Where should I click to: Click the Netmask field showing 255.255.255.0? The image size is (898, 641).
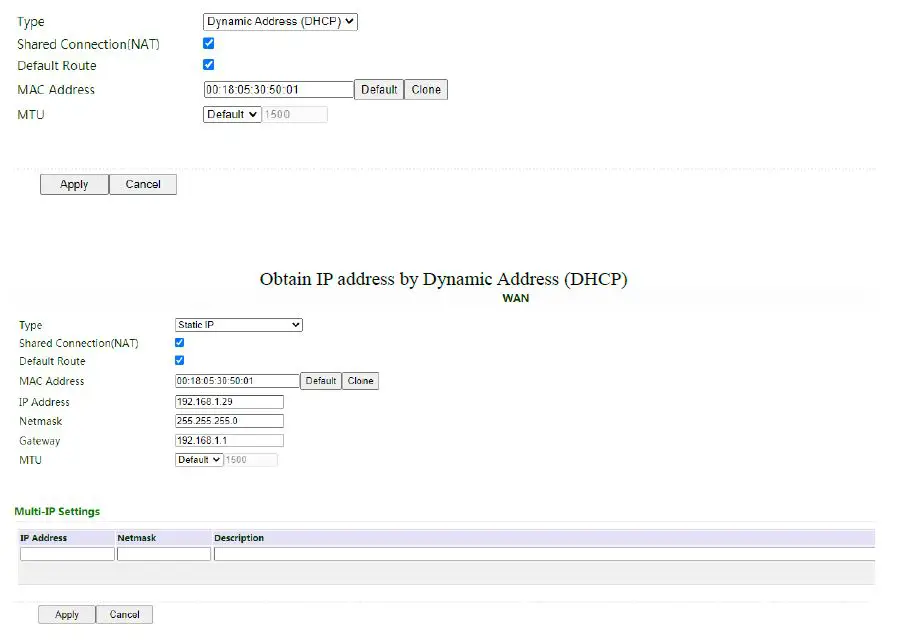point(227,421)
